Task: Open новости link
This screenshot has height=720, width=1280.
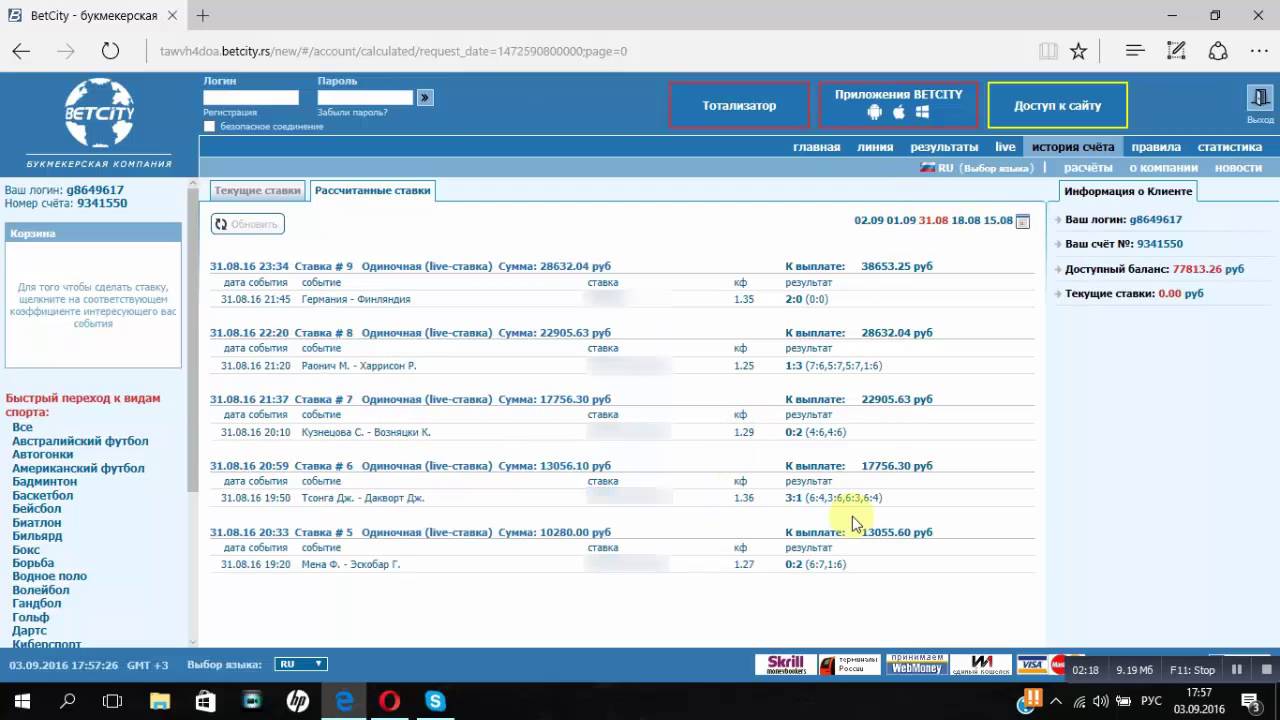Action: click(1238, 168)
